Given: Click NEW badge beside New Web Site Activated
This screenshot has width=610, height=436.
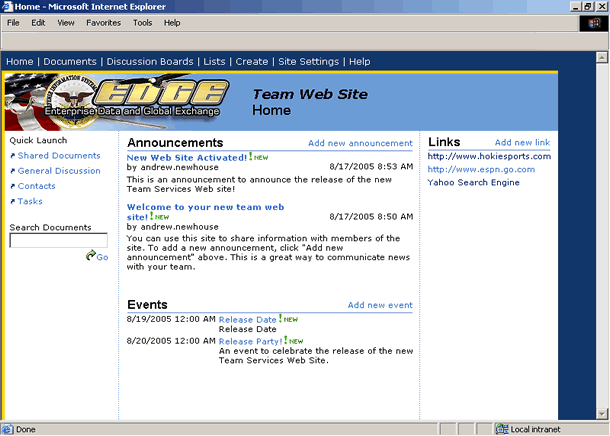Looking at the screenshot, I should click(259, 157).
